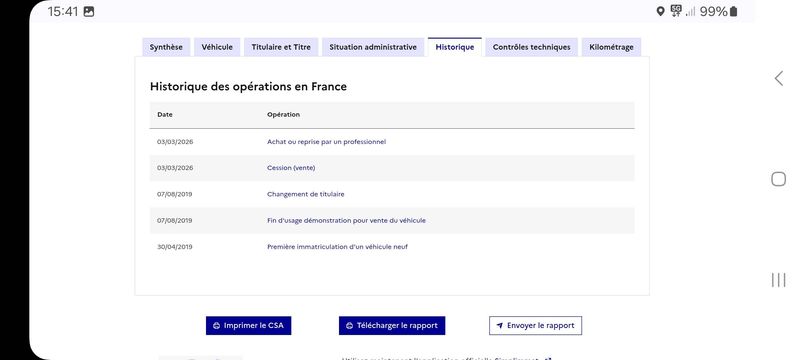This screenshot has height=360, width=800.
Task: Select the Titulaire et Titre tab
Action: click(x=281, y=47)
